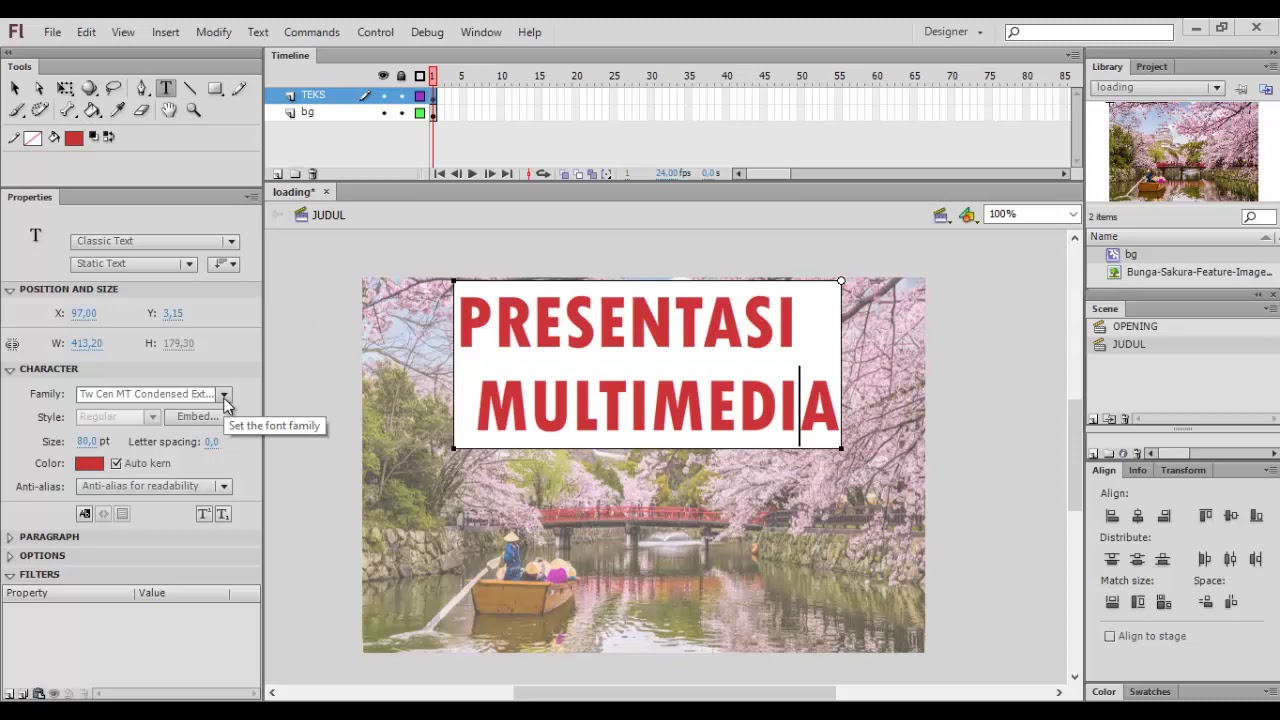
Task: Select the Eyedropper tool
Action: [117, 110]
